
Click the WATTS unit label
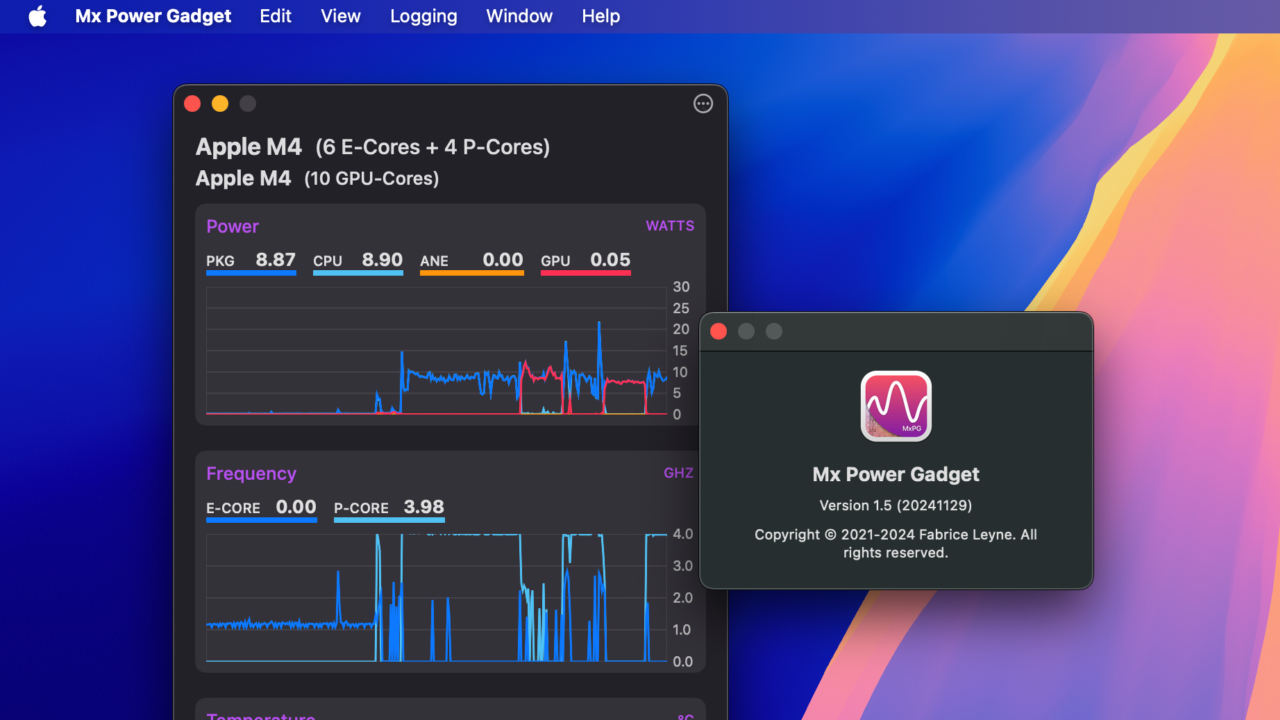tap(670, 226)
